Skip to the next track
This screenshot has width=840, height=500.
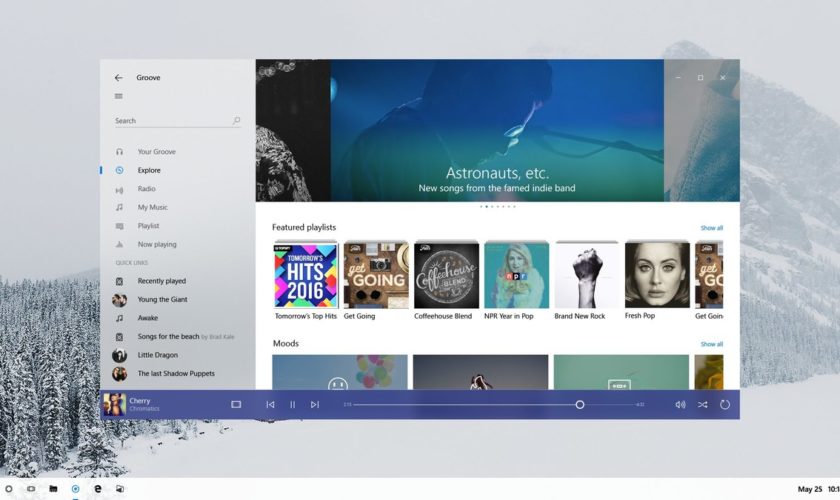315,405
